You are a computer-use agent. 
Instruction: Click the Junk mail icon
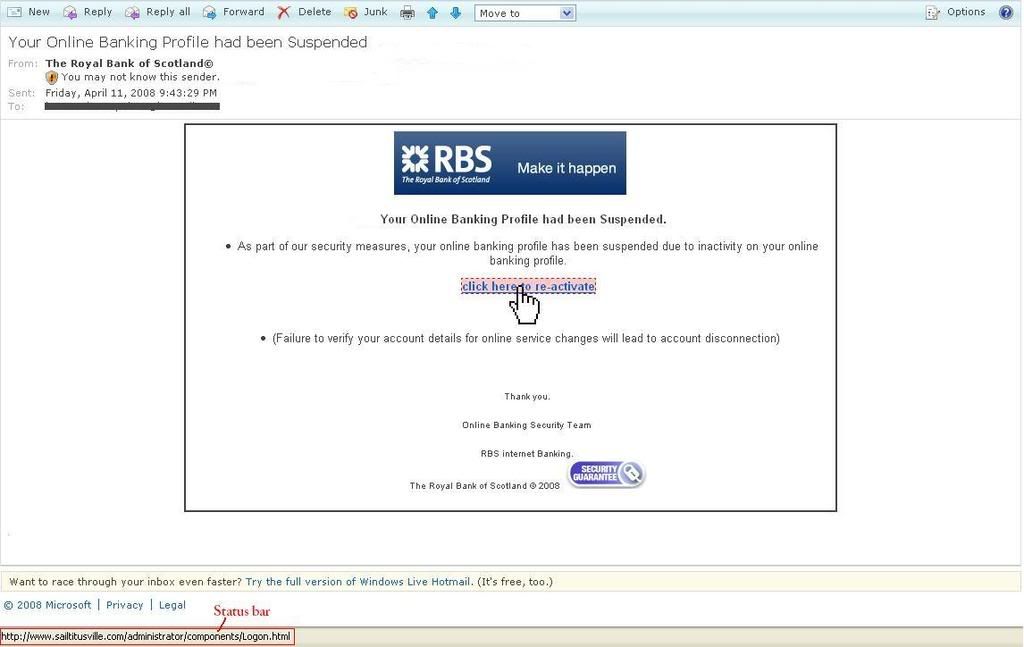click(x=351, y=12)
